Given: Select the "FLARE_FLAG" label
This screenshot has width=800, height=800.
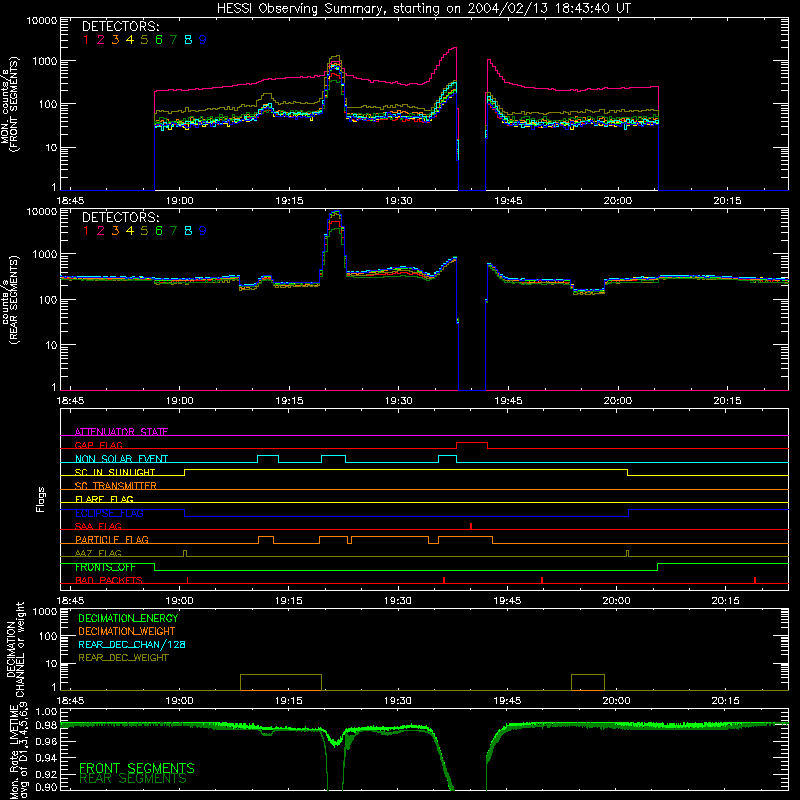Looking at the screenshot, I should tap(104, 499).
